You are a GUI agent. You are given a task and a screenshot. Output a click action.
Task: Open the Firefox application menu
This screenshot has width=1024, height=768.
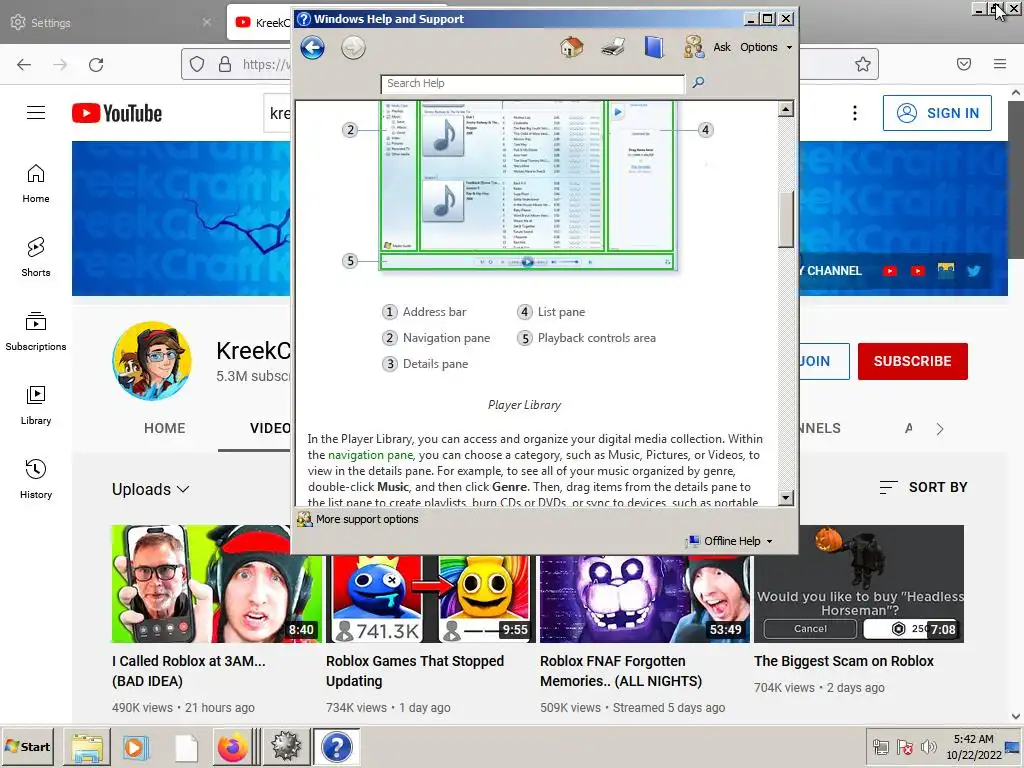(x=1000, y=64)
